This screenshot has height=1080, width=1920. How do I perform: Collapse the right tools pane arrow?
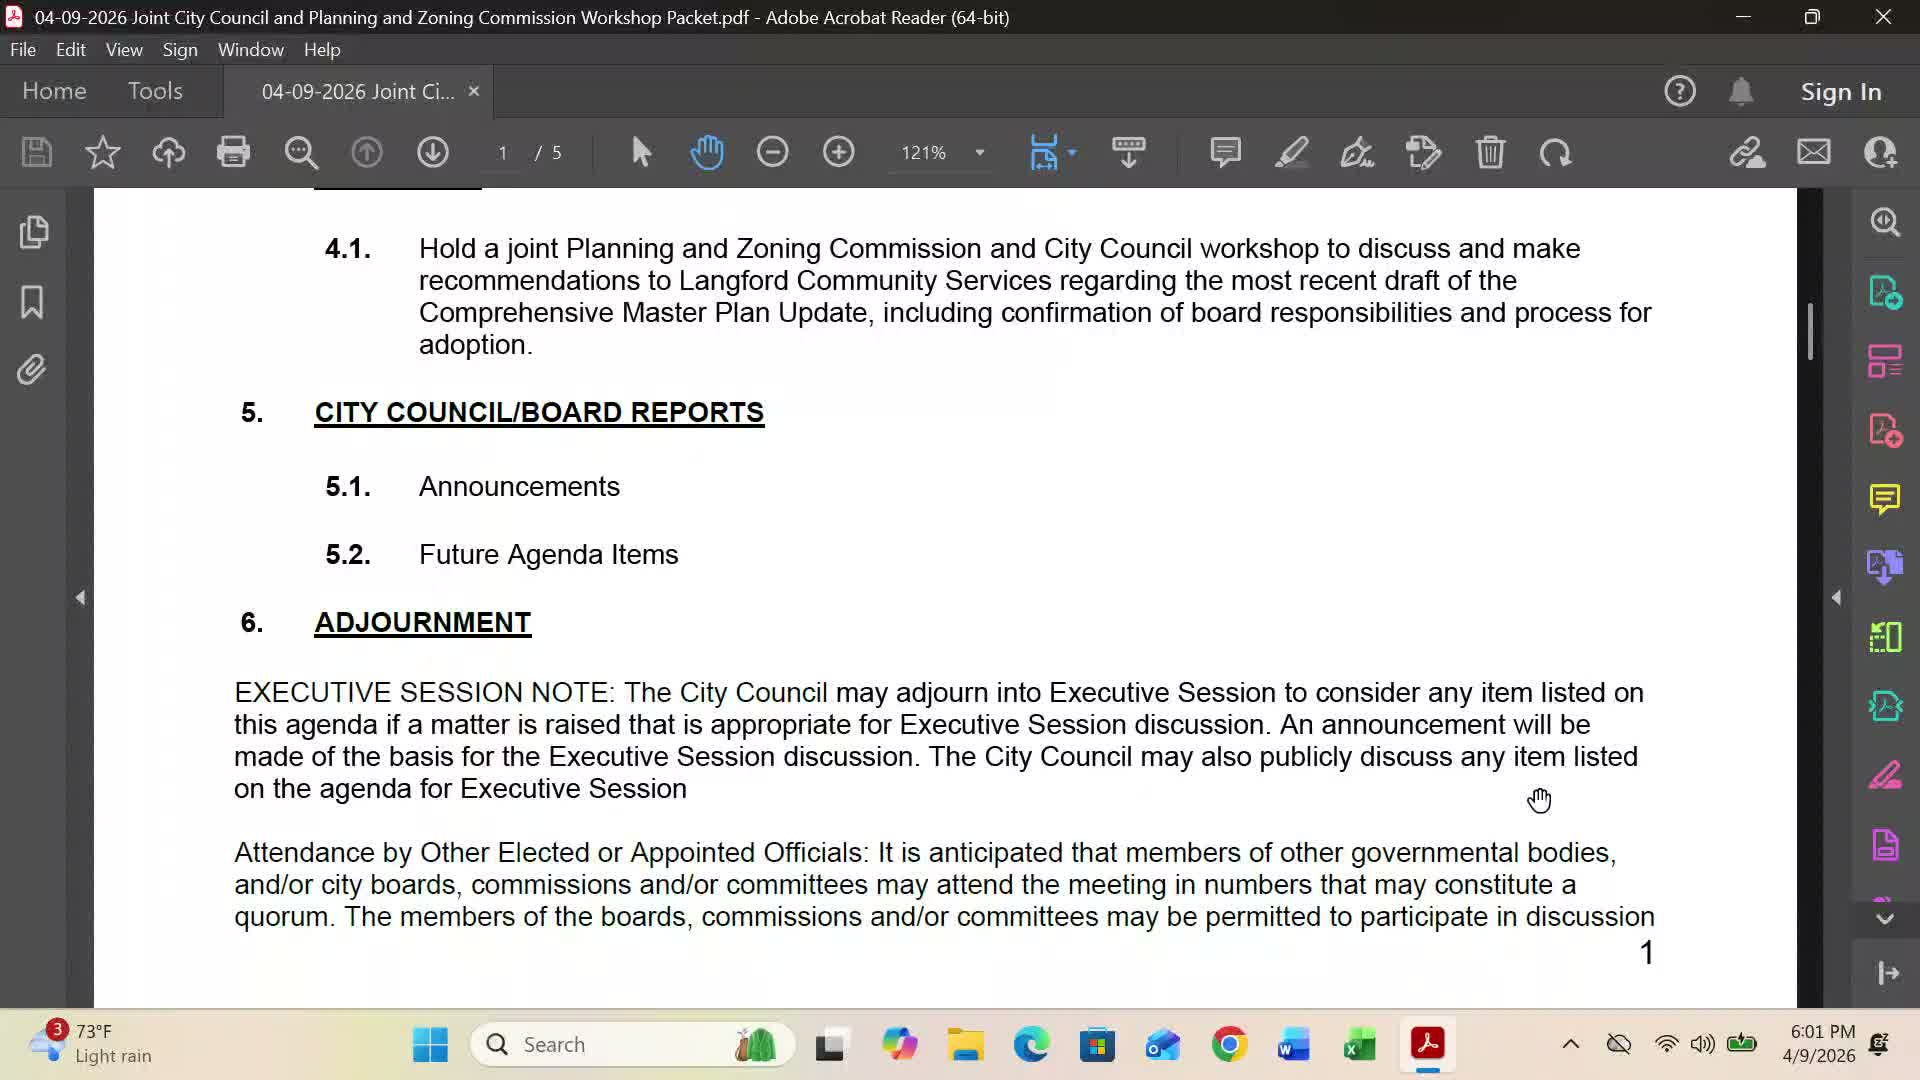point(1836,597)
